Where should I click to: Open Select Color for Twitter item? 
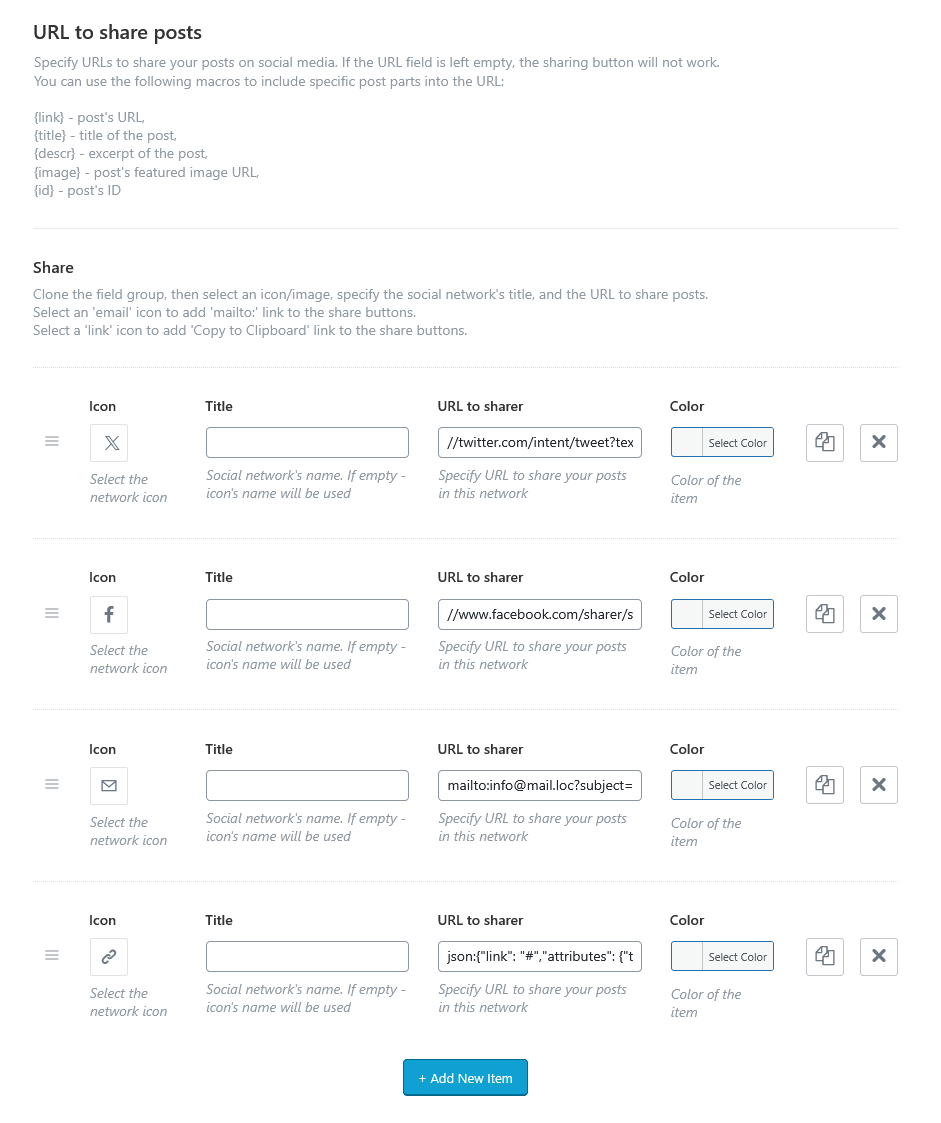click(x=738, y=443)
